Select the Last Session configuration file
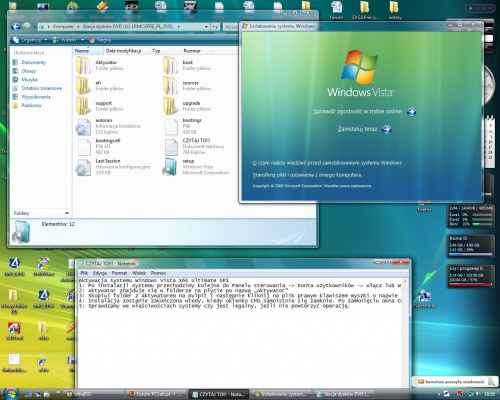500x400 pixels. tap(113, 167)
